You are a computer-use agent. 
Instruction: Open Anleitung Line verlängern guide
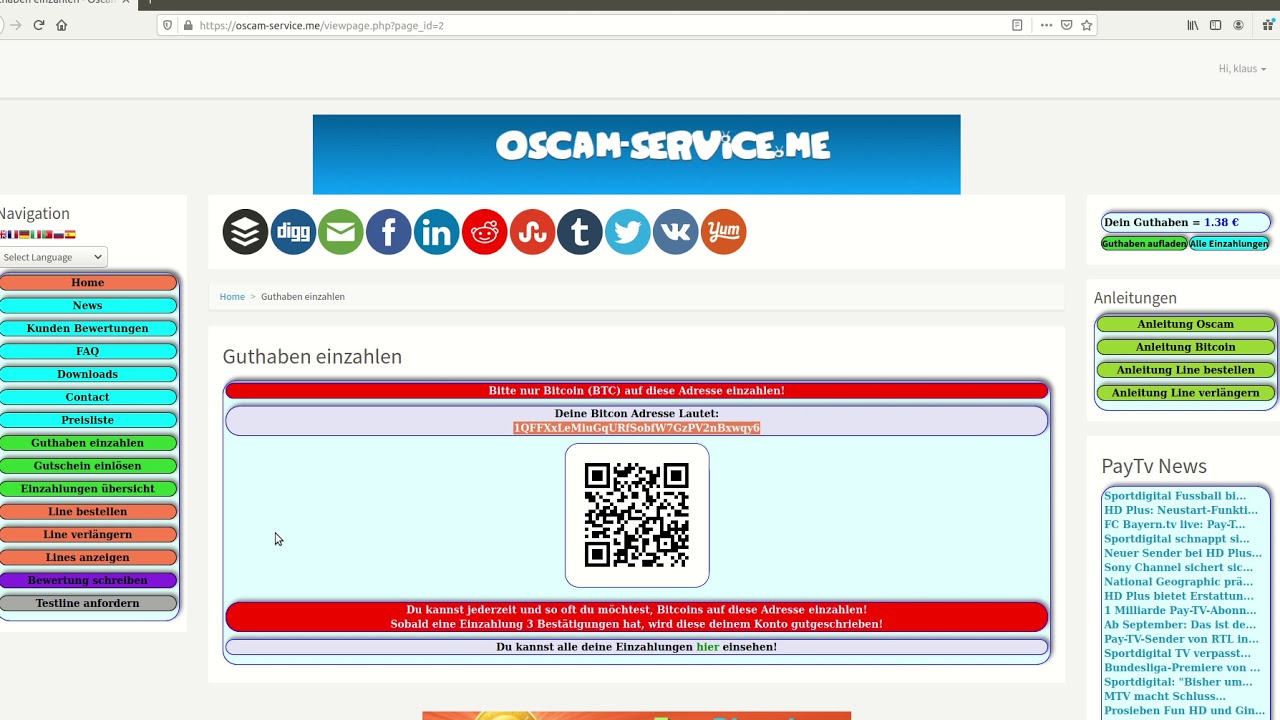(1186, 393)
